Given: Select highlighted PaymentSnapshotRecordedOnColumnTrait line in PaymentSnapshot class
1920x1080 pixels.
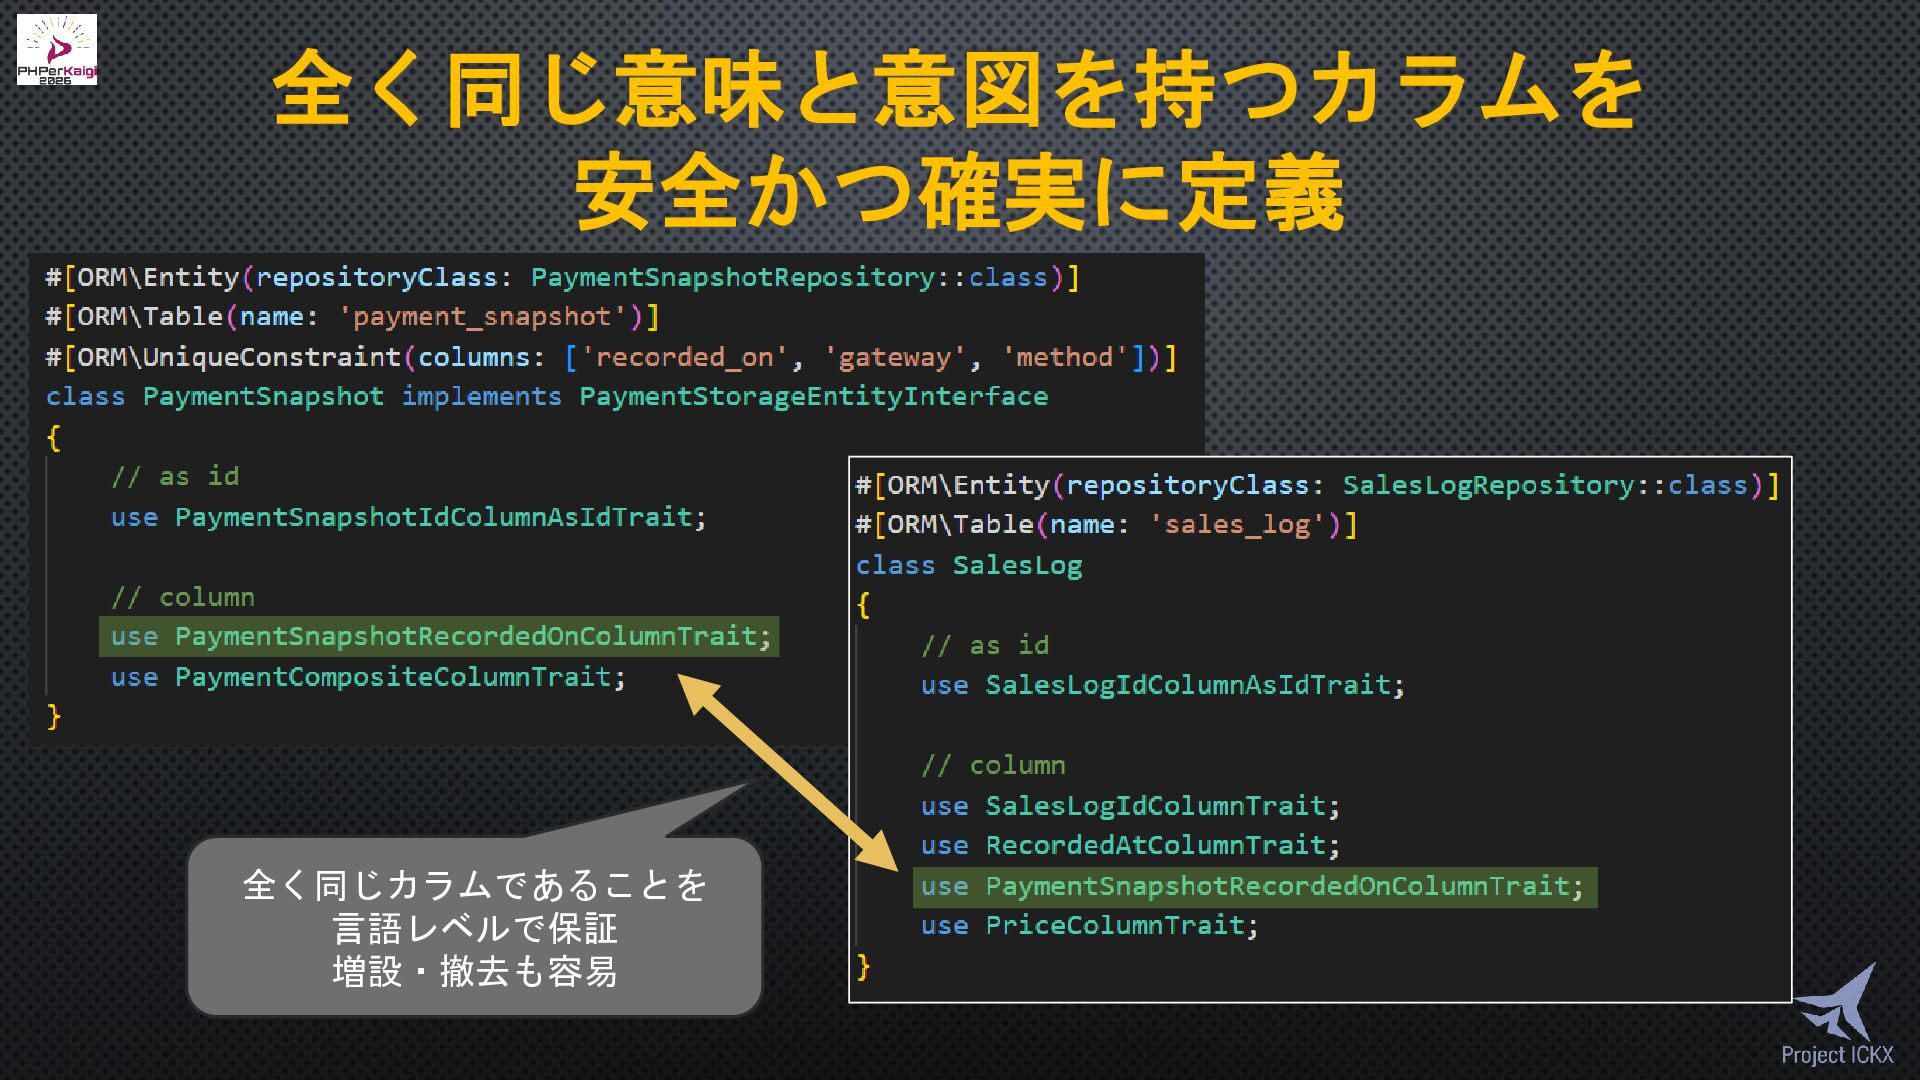Looking at the screenshot, I should (x=440, y=637).
